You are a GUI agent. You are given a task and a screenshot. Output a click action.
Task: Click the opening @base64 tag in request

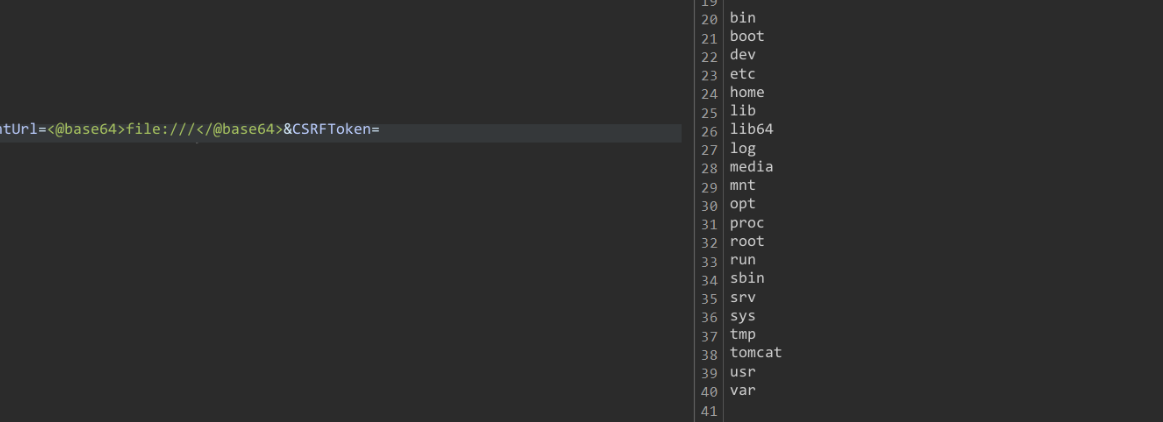(x=86, y=130)
